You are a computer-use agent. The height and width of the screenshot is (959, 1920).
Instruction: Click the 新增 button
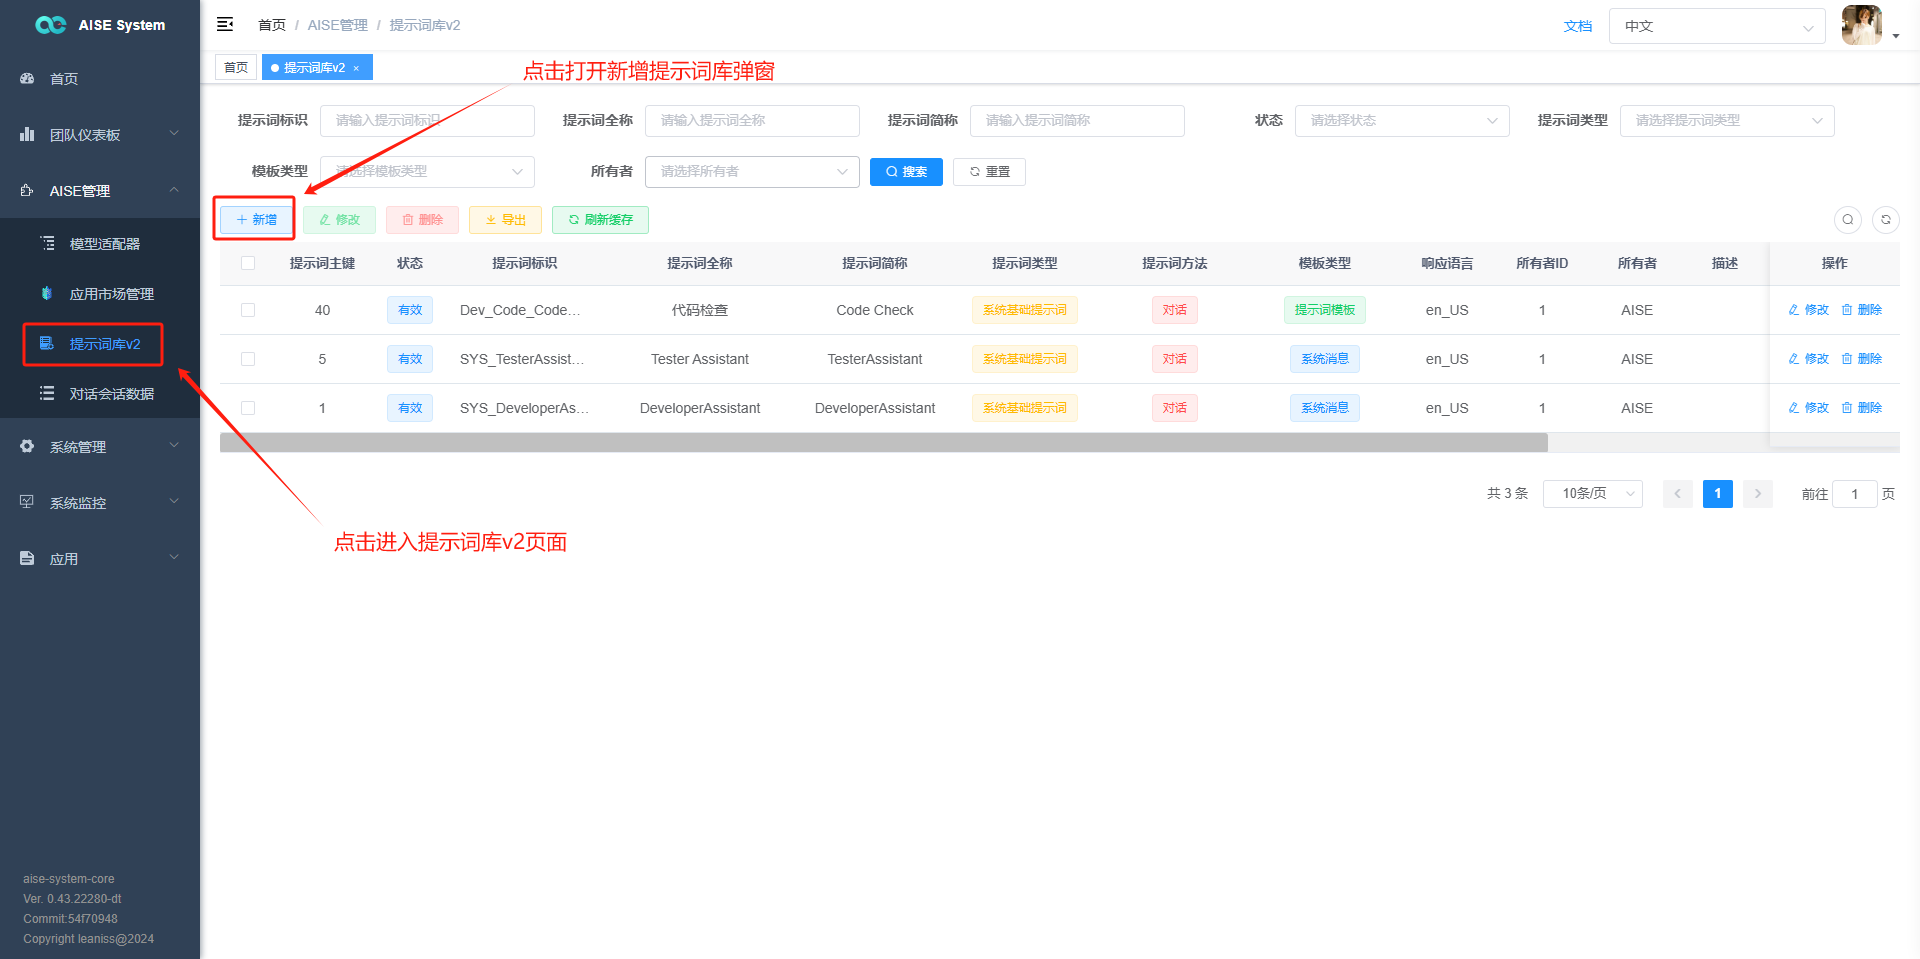pos(256,220)
